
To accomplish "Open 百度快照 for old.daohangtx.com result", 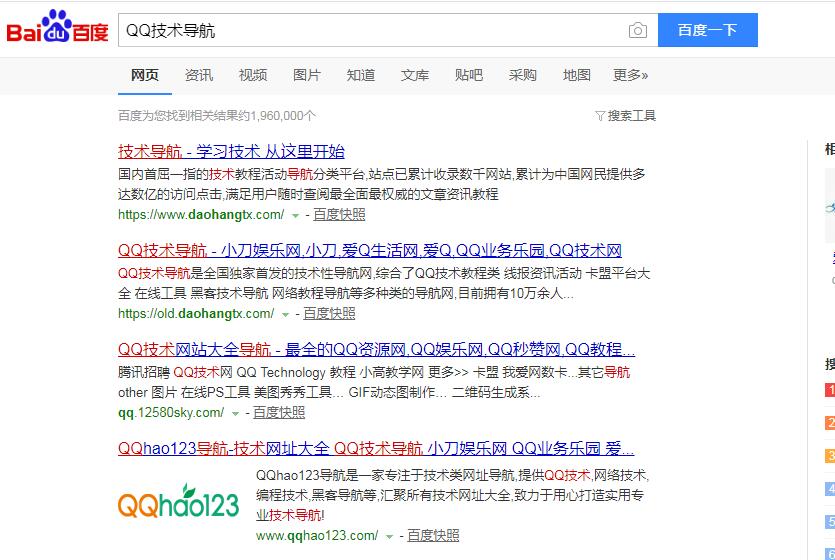I will click(x=329, y=314).
